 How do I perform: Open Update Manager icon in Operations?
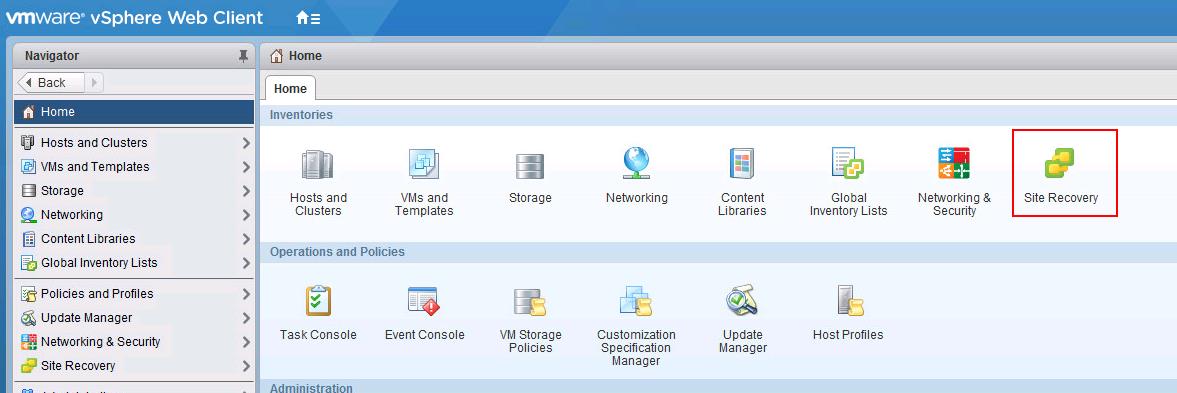pyautogui.click(x=742, y=301)
